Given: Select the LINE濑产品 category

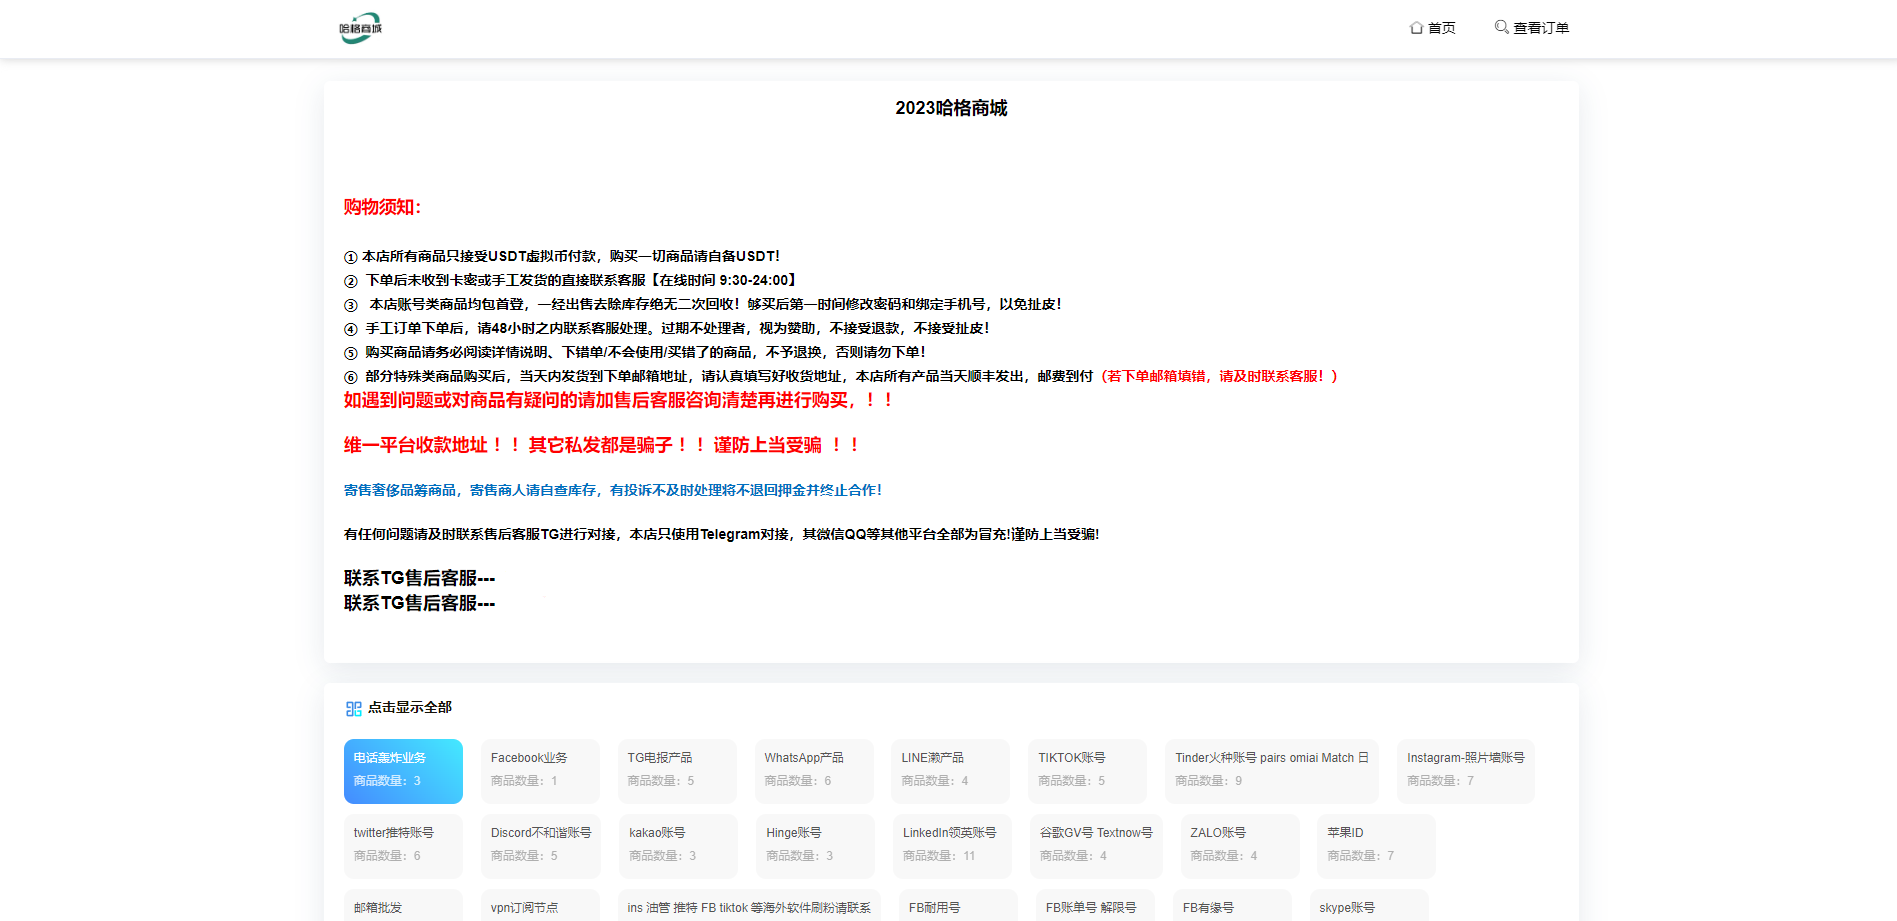Looking at the screenshot, I should (950, 771).
